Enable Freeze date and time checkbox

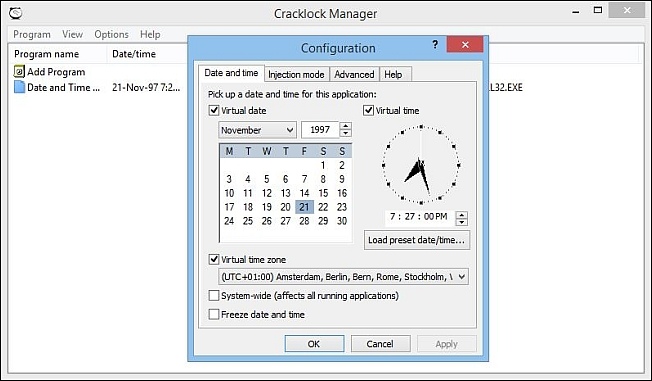[214, 314]
